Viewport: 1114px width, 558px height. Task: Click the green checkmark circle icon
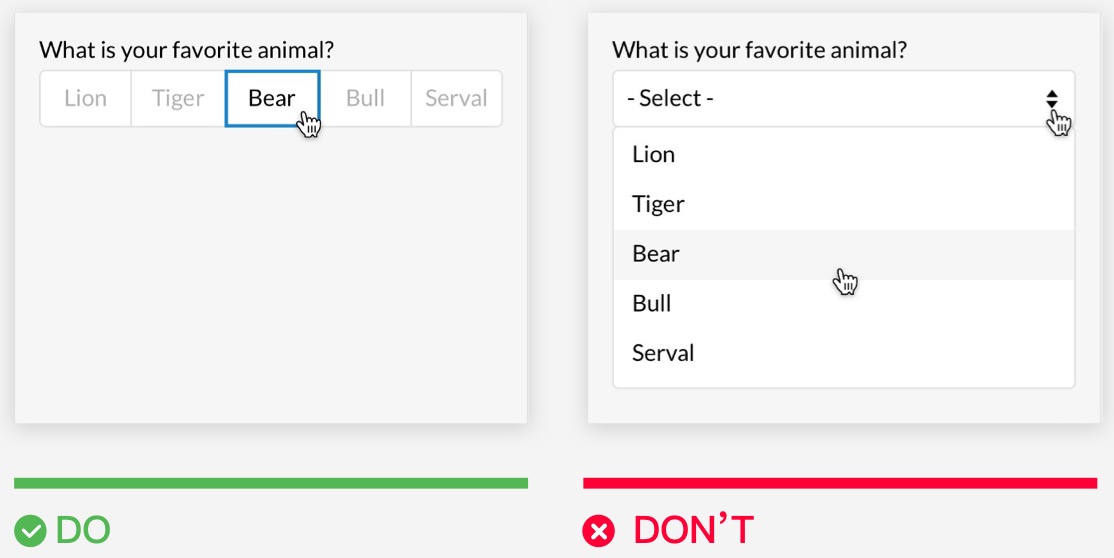30,530
